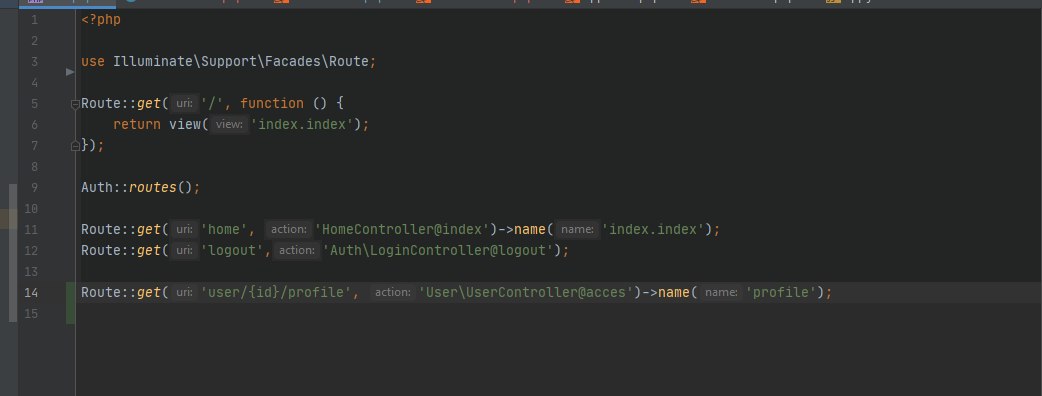Click the 'name:' hint on line 11
1042x396 pixels.
577,229
